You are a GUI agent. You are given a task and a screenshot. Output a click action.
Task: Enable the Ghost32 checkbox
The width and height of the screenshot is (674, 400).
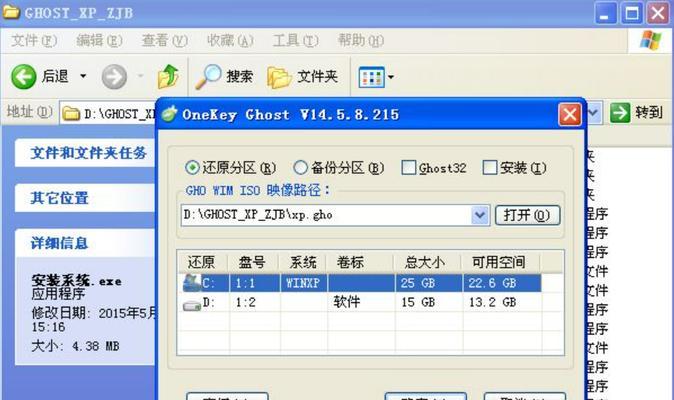(409, 168)
